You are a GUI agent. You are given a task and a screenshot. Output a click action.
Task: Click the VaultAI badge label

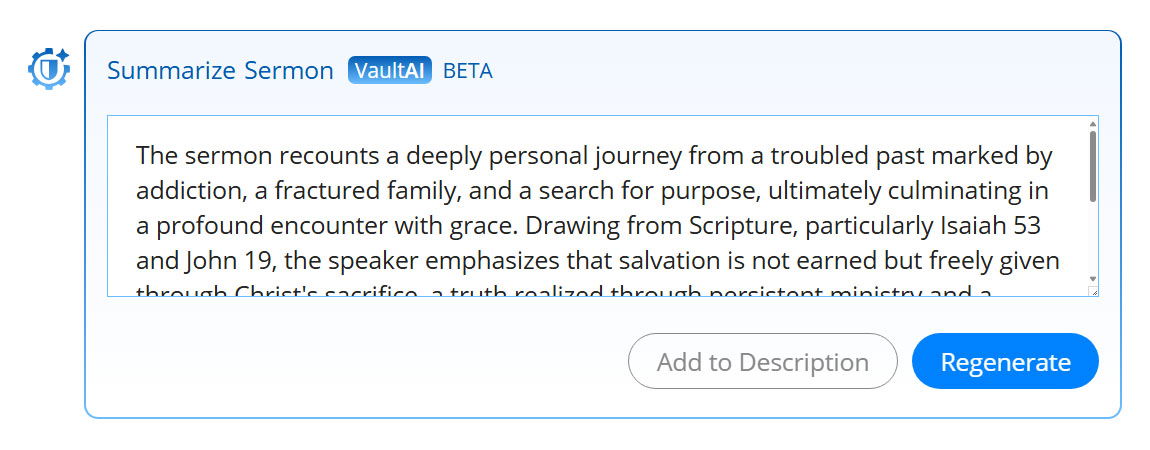pos(389,70)
